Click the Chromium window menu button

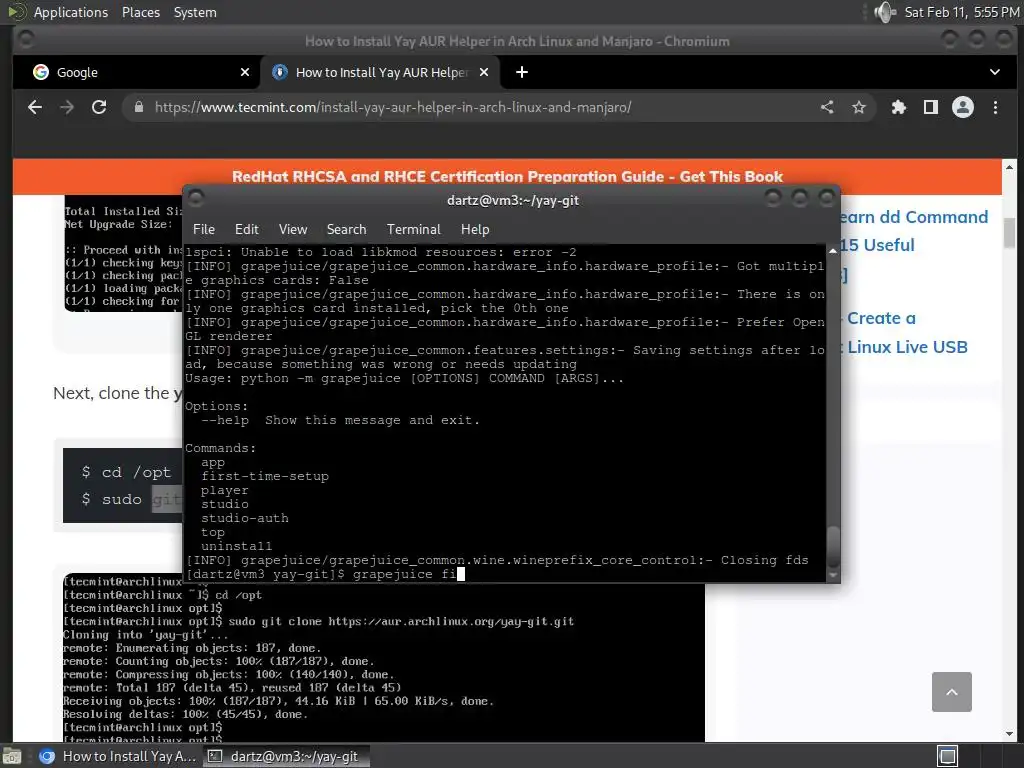[x=25, y=40]
